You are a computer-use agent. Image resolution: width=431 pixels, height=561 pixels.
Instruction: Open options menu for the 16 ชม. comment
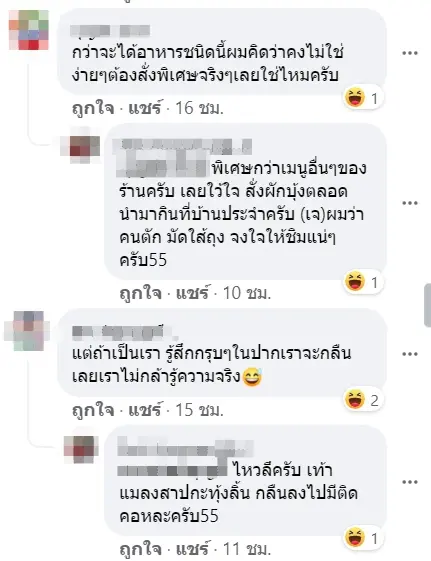pyautogui.click(x=410, y=53)
